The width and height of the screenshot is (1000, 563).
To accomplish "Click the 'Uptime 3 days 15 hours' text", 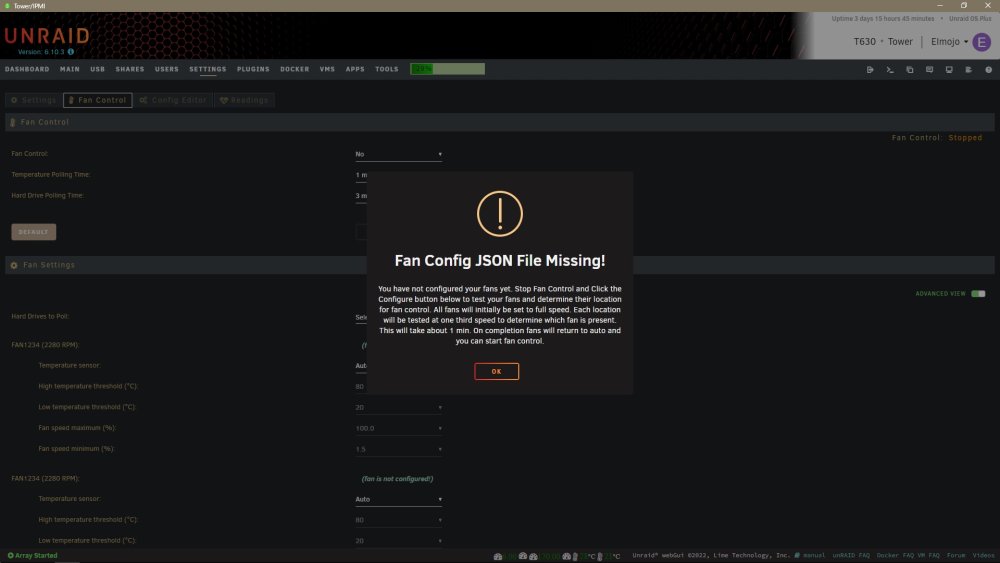I will 883,18.
